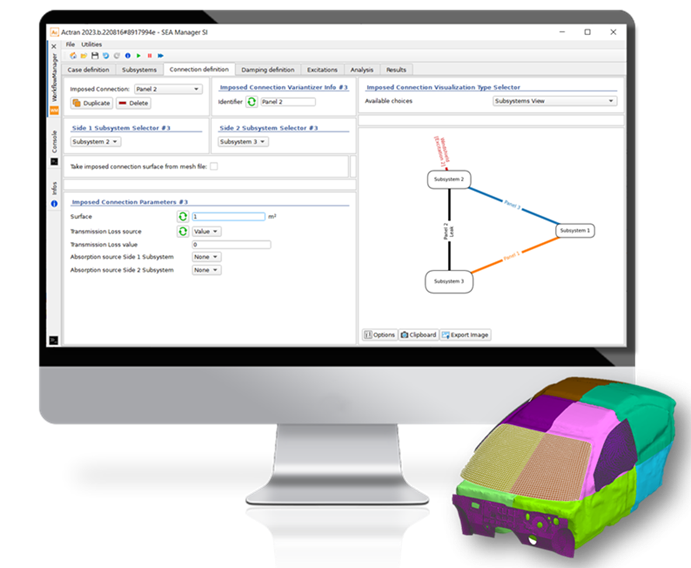Open the Imposed Connection Panel 2 dropdown

pyautogui.click(x=168, y=89)
